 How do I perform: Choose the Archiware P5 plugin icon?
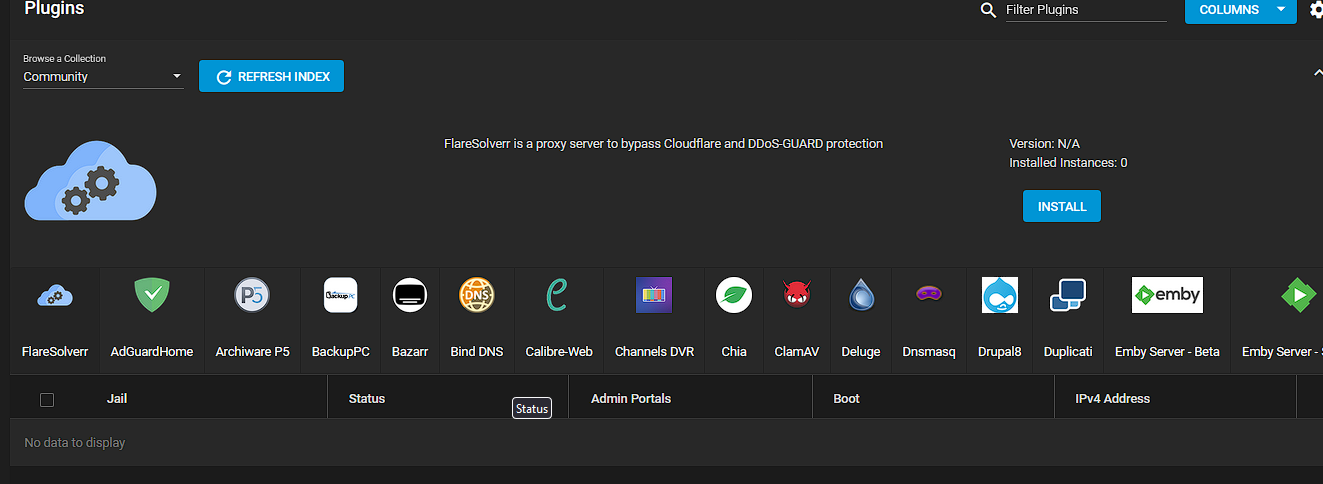tap(252, 295)
